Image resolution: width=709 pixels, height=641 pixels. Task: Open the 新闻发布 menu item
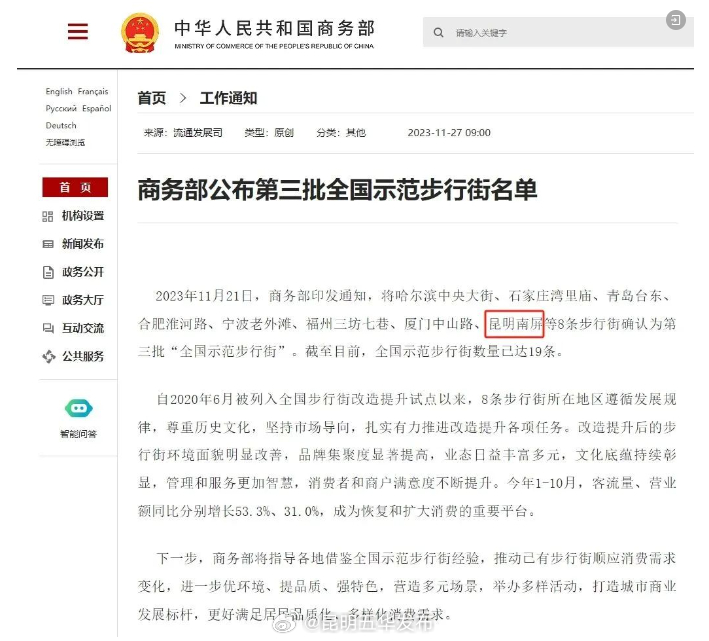83,244
